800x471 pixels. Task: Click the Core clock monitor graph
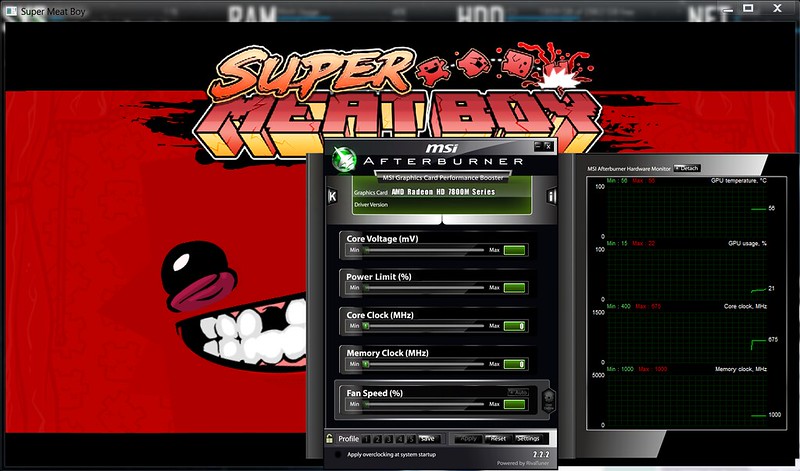(686, 337)
